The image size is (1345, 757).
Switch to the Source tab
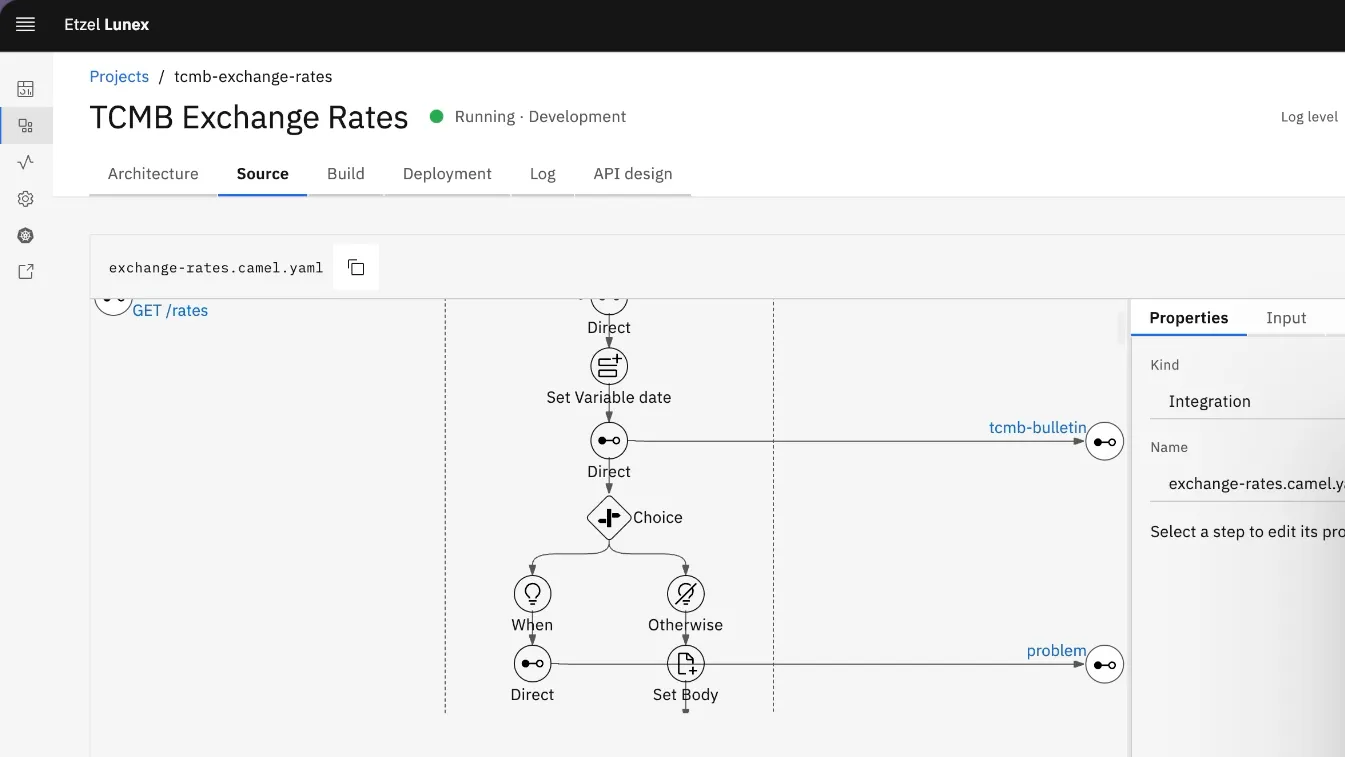pyautogui.click(x=263, y=174)
